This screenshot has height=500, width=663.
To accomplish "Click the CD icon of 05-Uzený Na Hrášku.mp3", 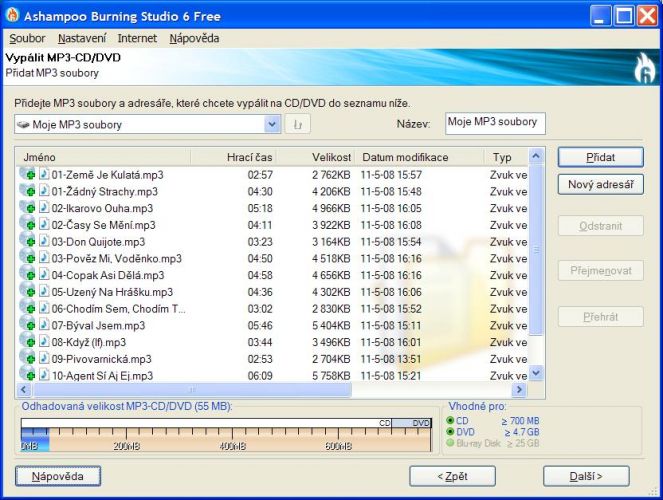I will (x=27, y=291).
